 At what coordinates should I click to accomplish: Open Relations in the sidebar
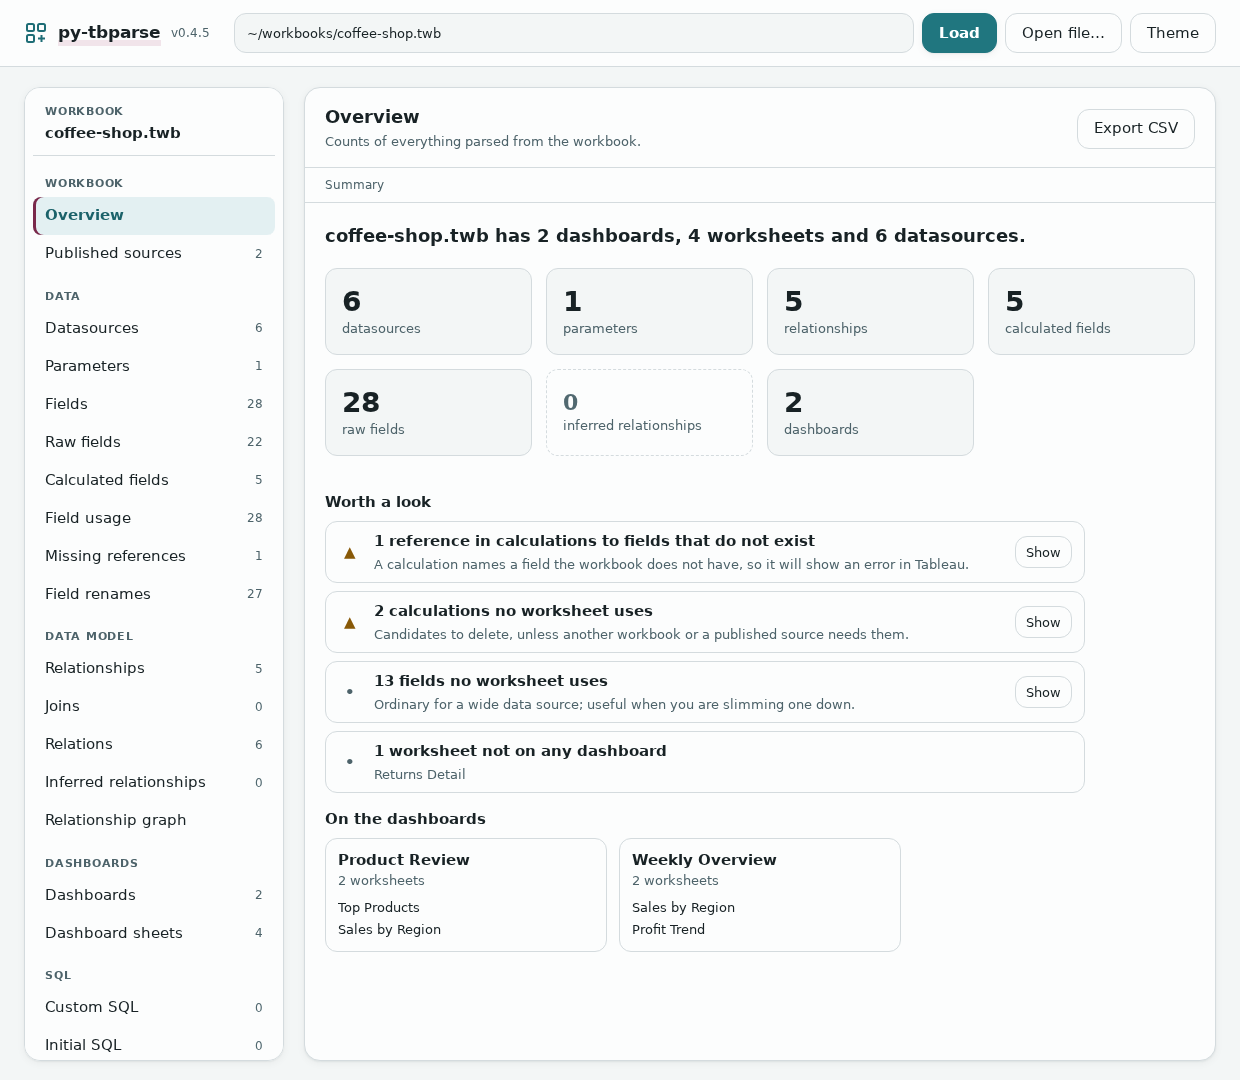(154, 744)
